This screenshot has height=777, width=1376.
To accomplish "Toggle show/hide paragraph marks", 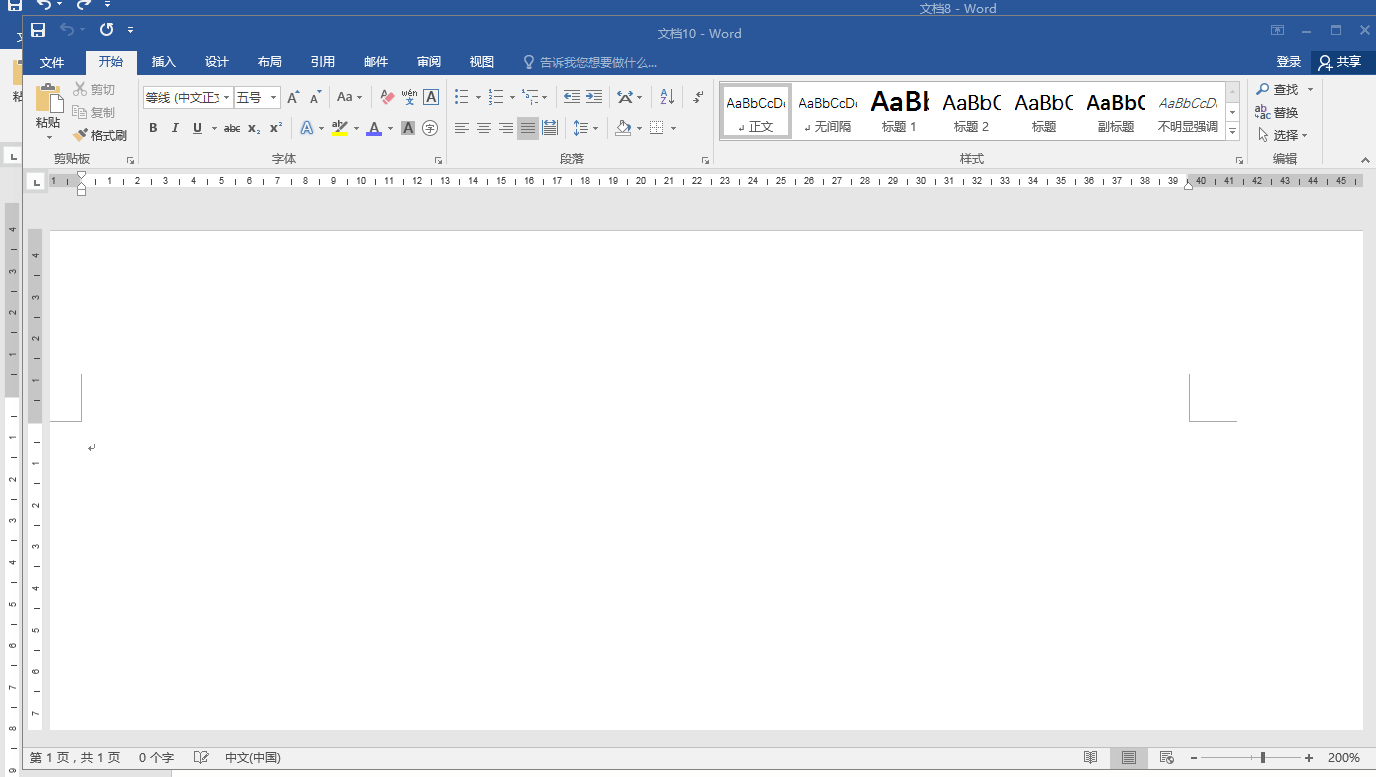I will 698,97.
